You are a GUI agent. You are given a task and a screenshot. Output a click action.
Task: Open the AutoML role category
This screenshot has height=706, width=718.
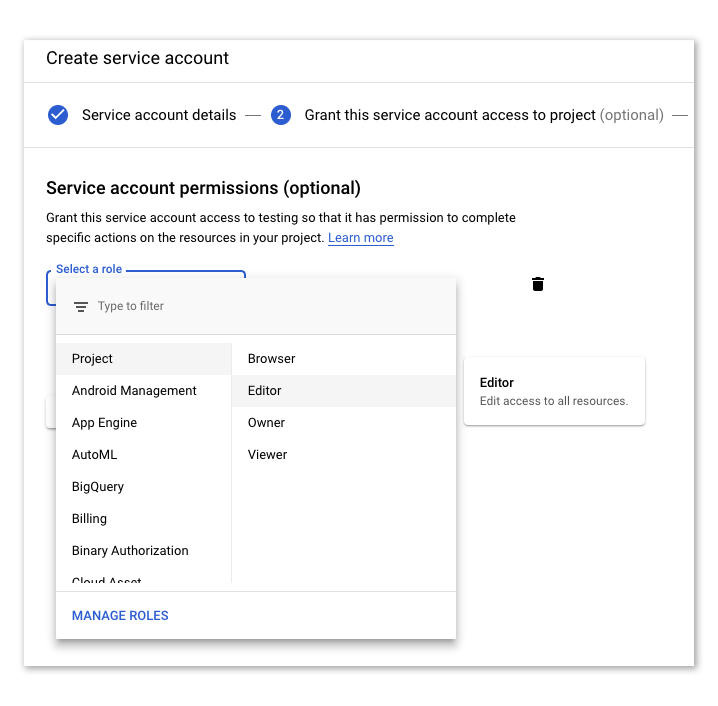[x=94, y=455]
